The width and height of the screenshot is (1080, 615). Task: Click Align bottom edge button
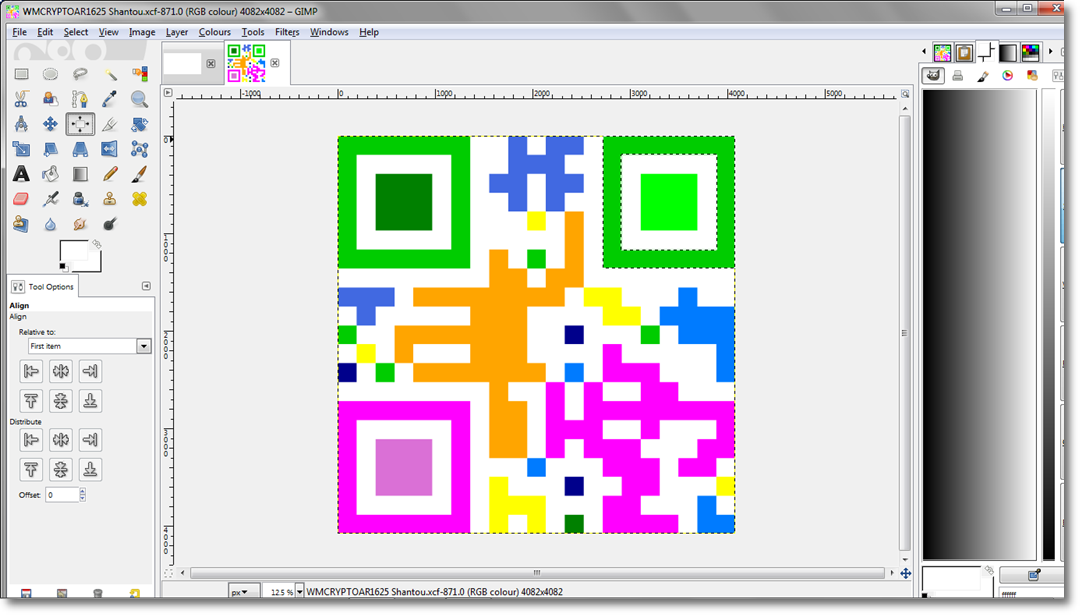90,401
